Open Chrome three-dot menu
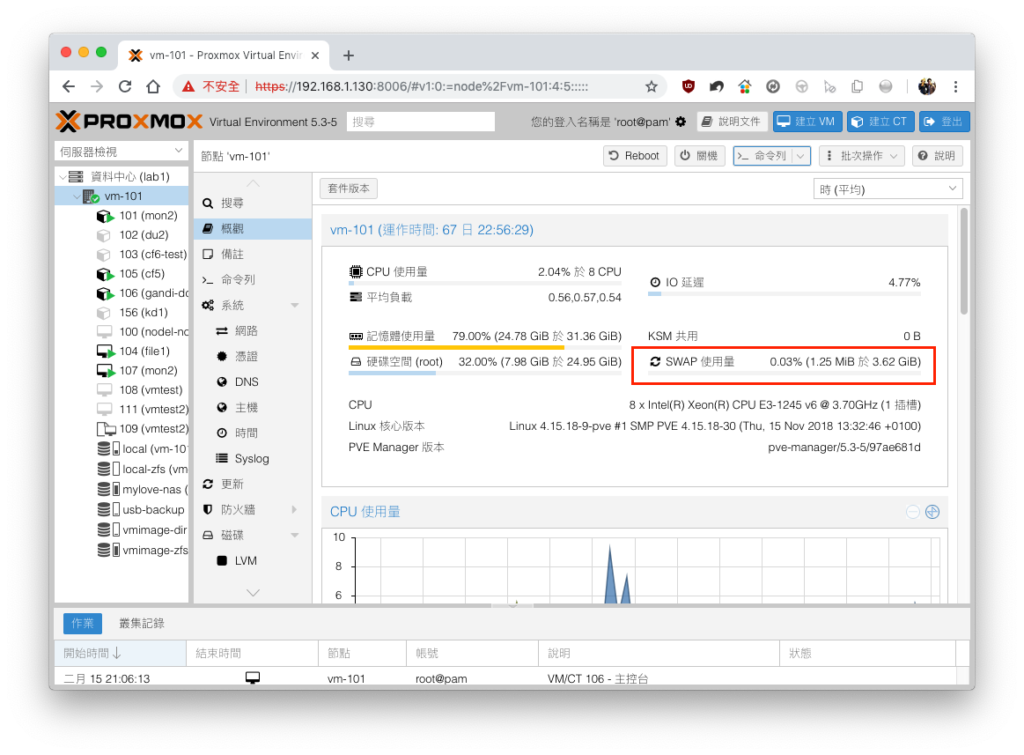The height and width of the screenshot is (755, 1024). click(x=955, y=86)
